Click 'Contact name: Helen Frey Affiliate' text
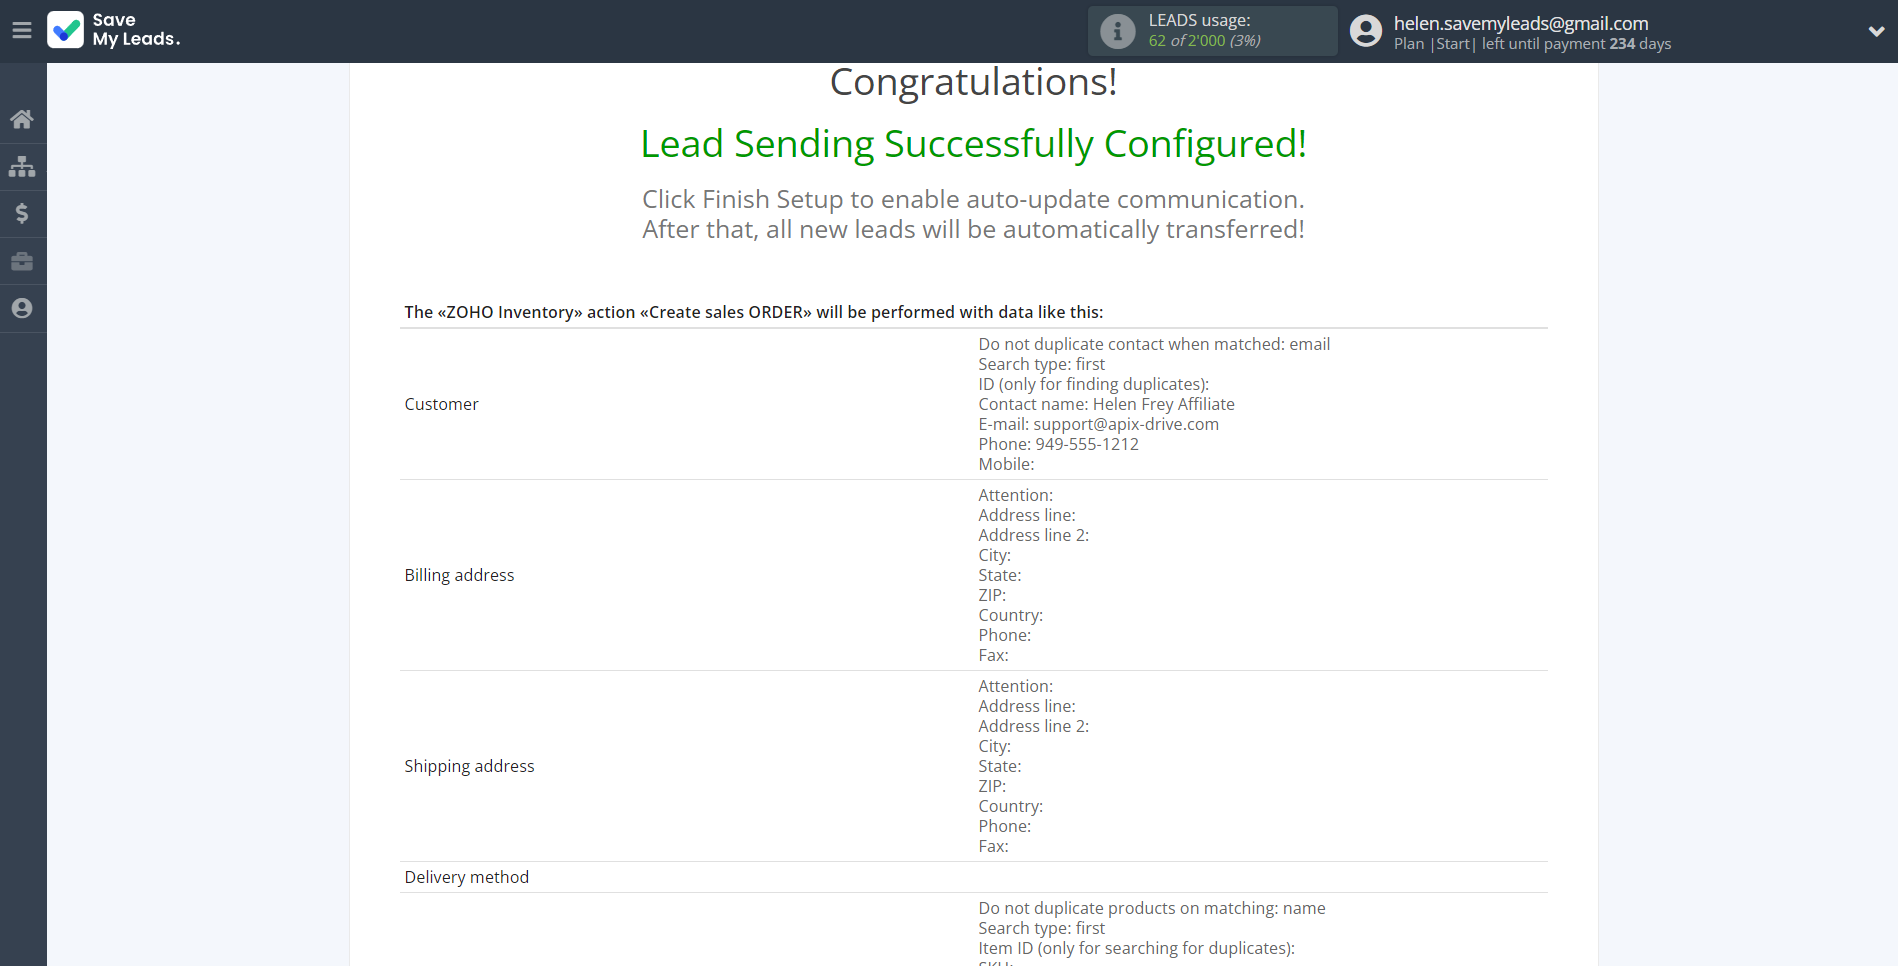 pos(1106,404)
